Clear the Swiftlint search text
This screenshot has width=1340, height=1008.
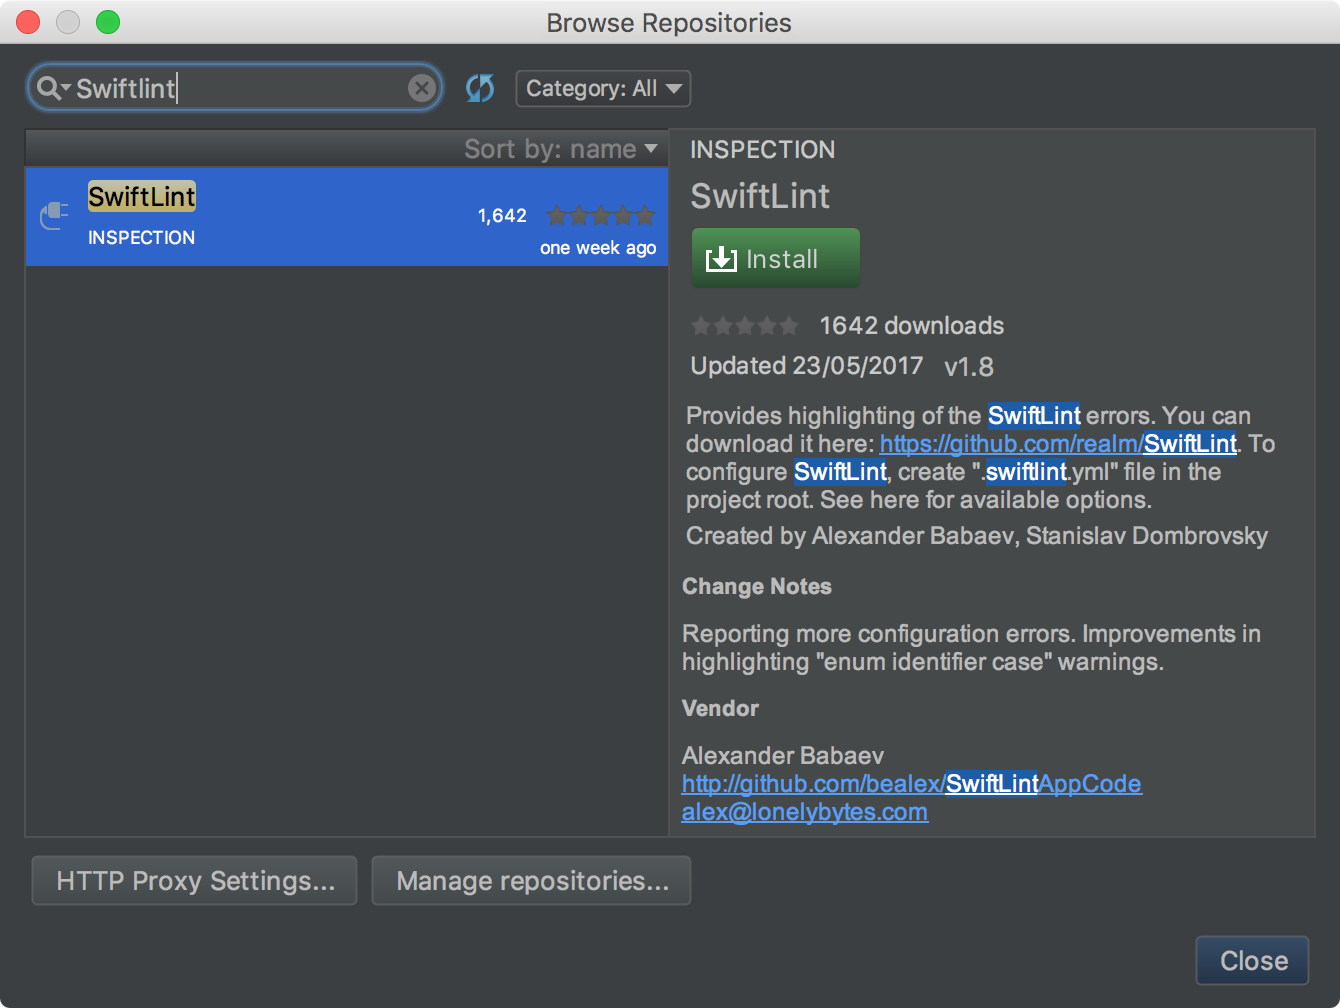point(422,88)
